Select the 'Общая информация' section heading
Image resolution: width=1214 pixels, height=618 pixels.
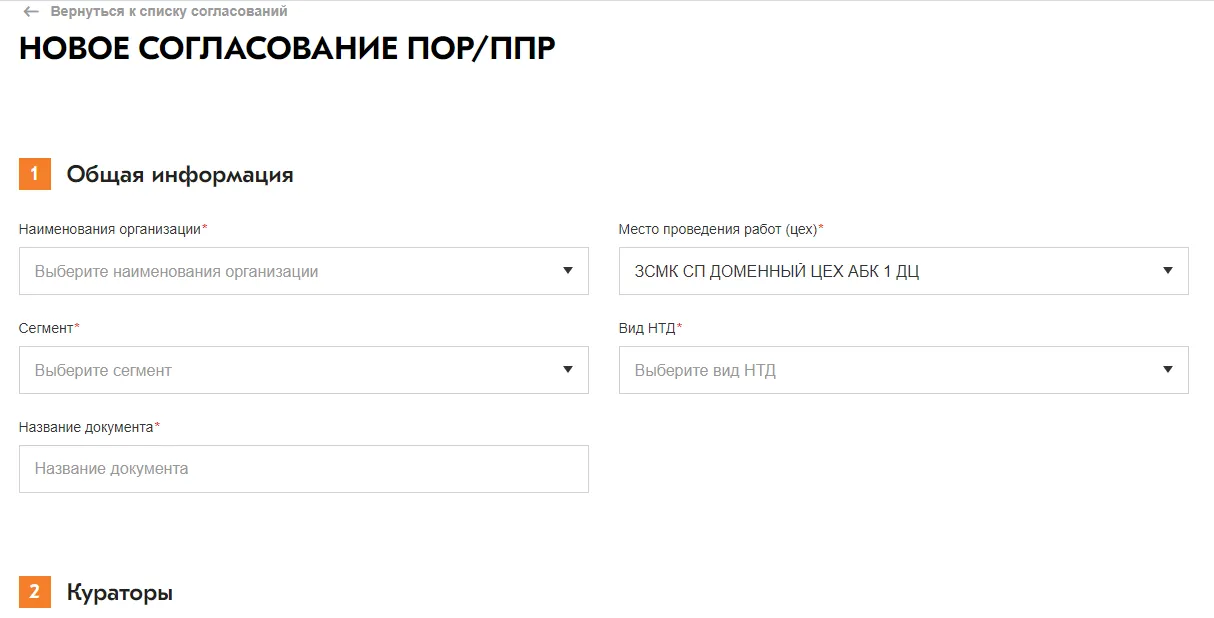pos(180,175)
